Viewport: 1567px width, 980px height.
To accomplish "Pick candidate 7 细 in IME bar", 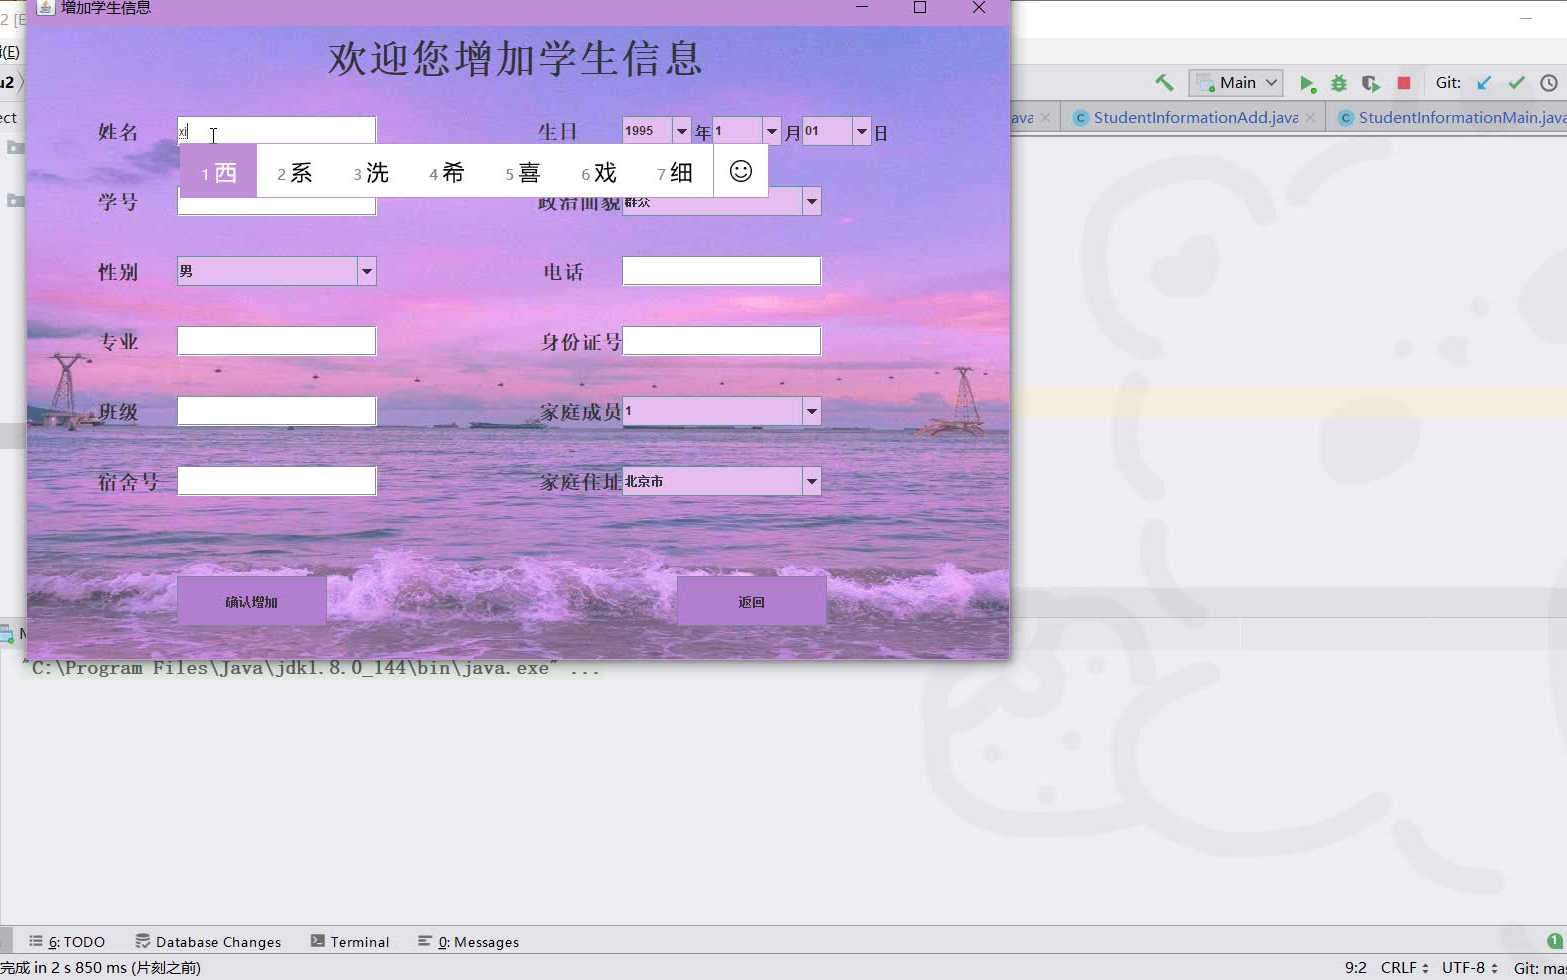I will coord(675,172).
